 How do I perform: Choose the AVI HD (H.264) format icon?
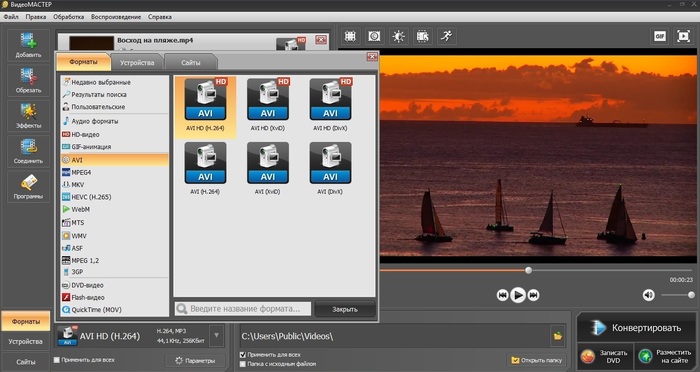click(x=205, y=99)
